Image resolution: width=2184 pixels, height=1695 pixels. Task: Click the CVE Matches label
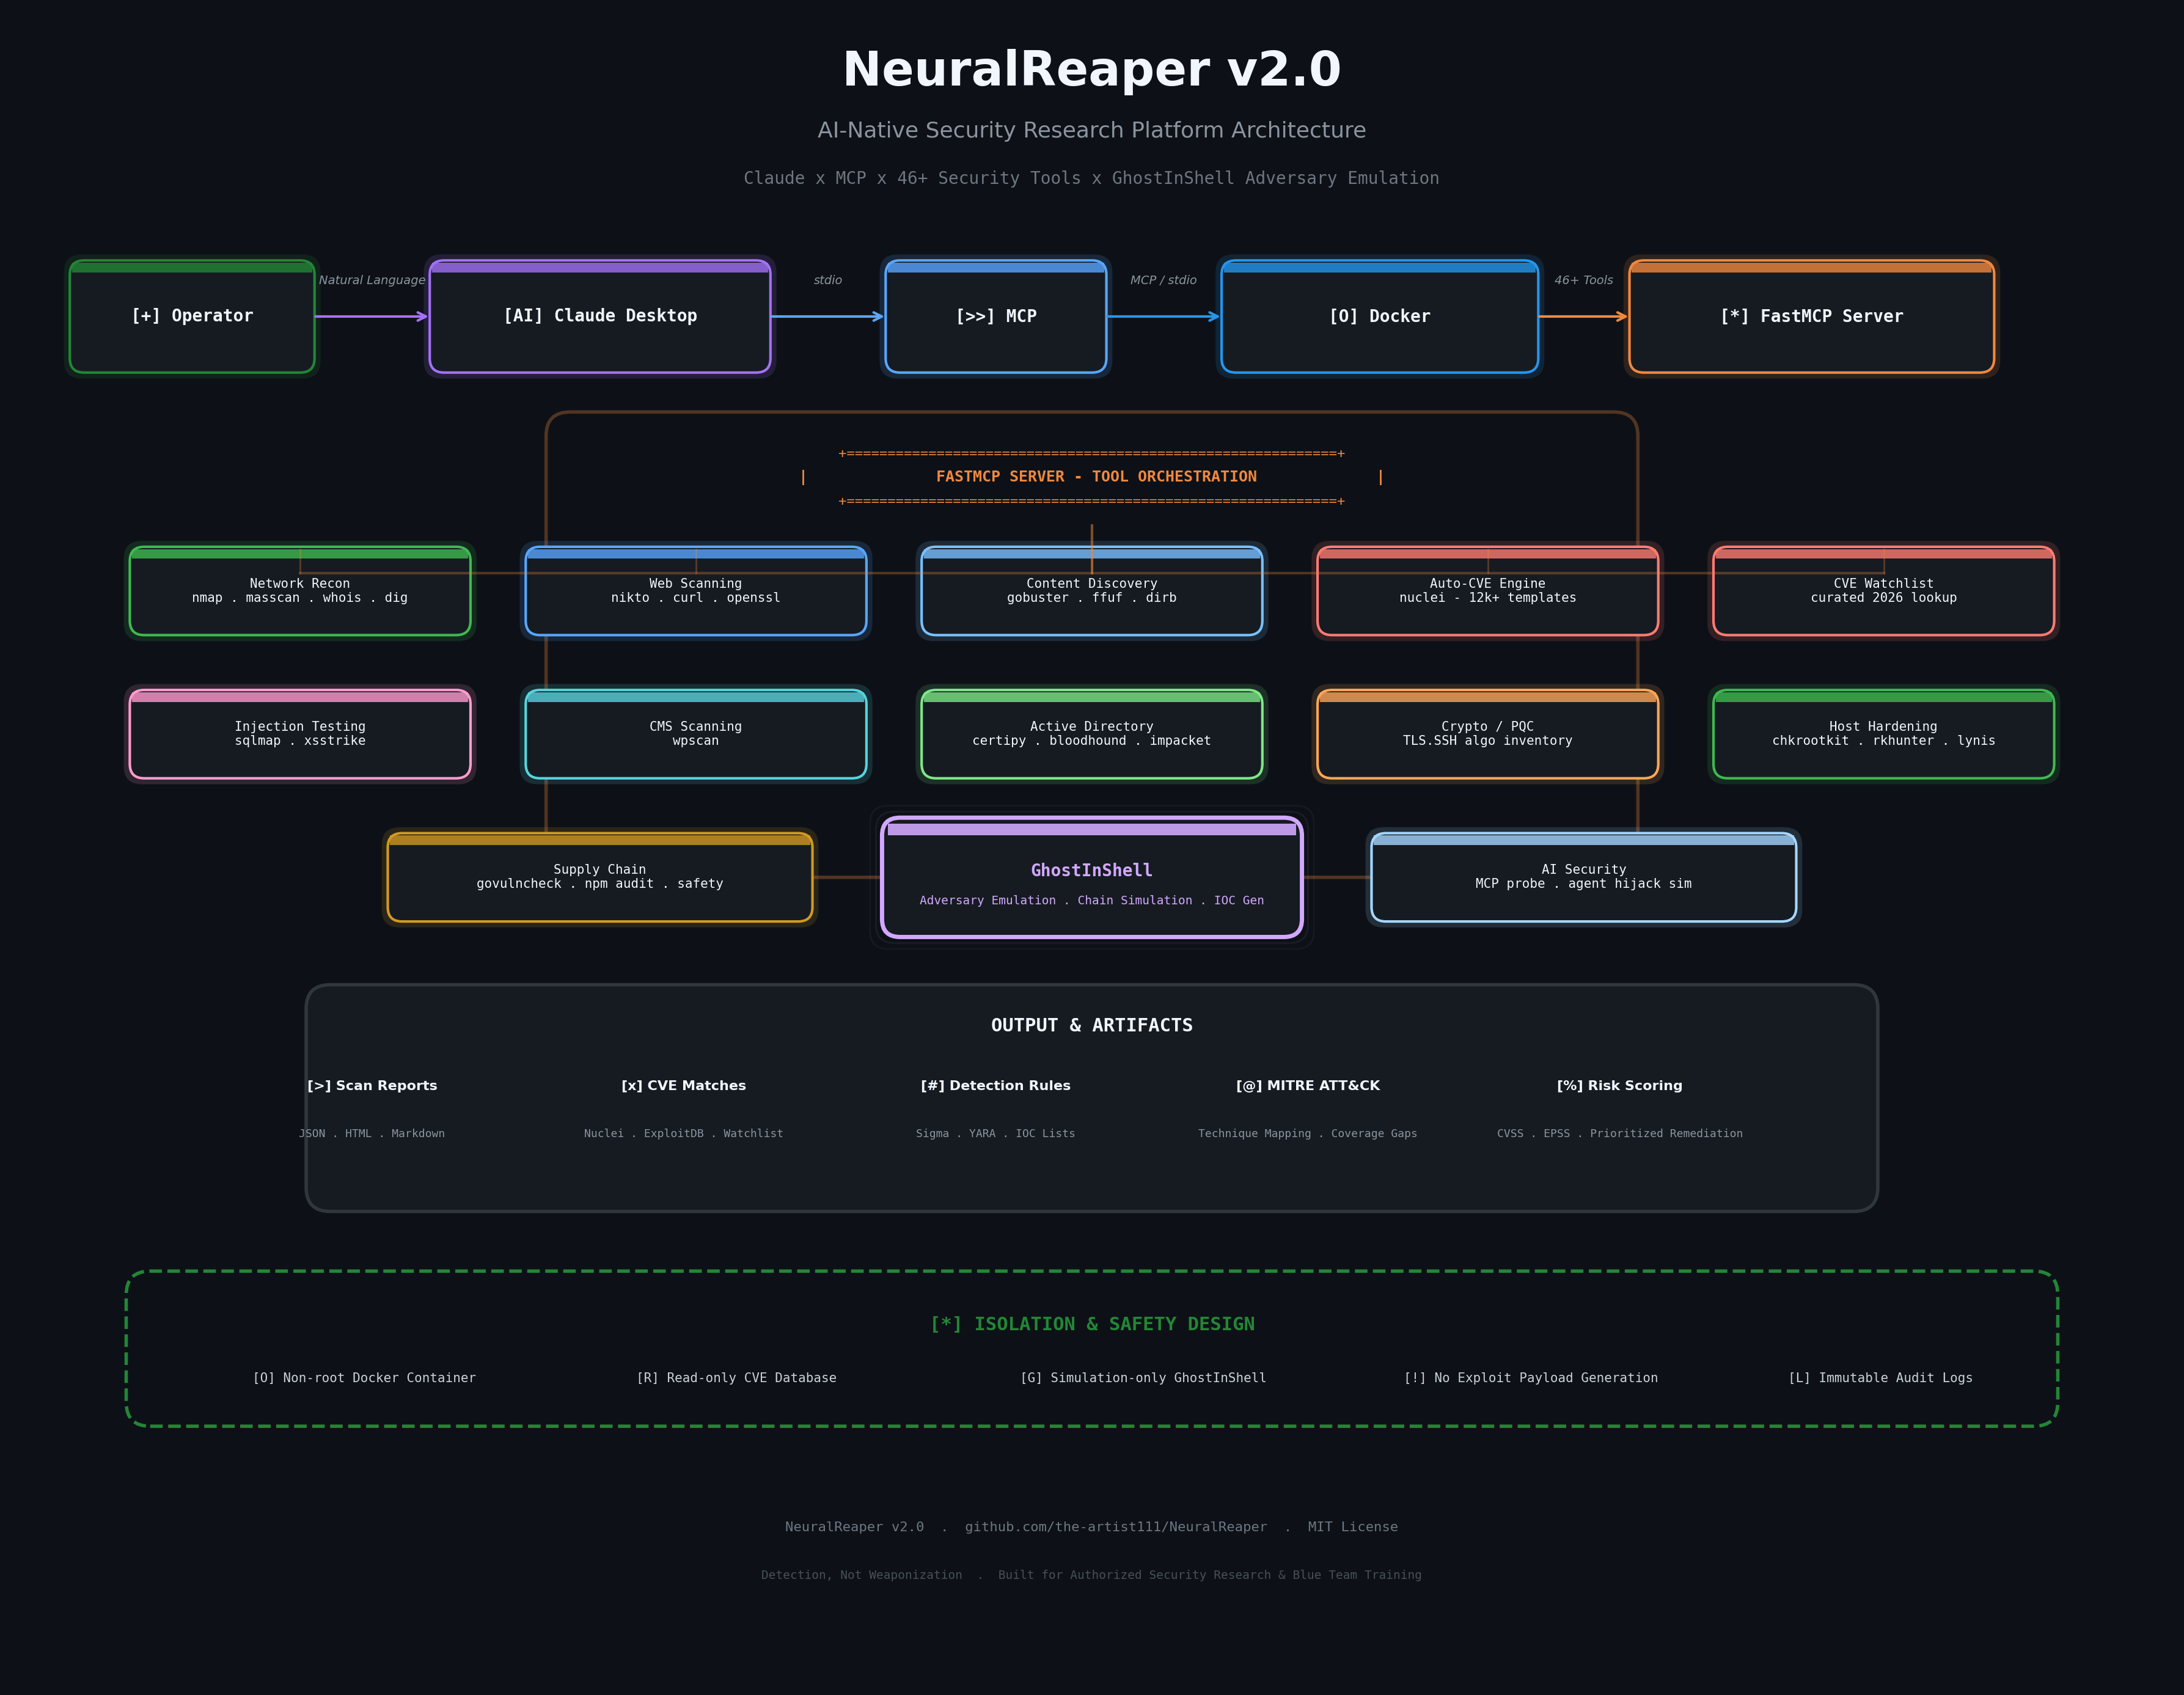click(684, 1085)
